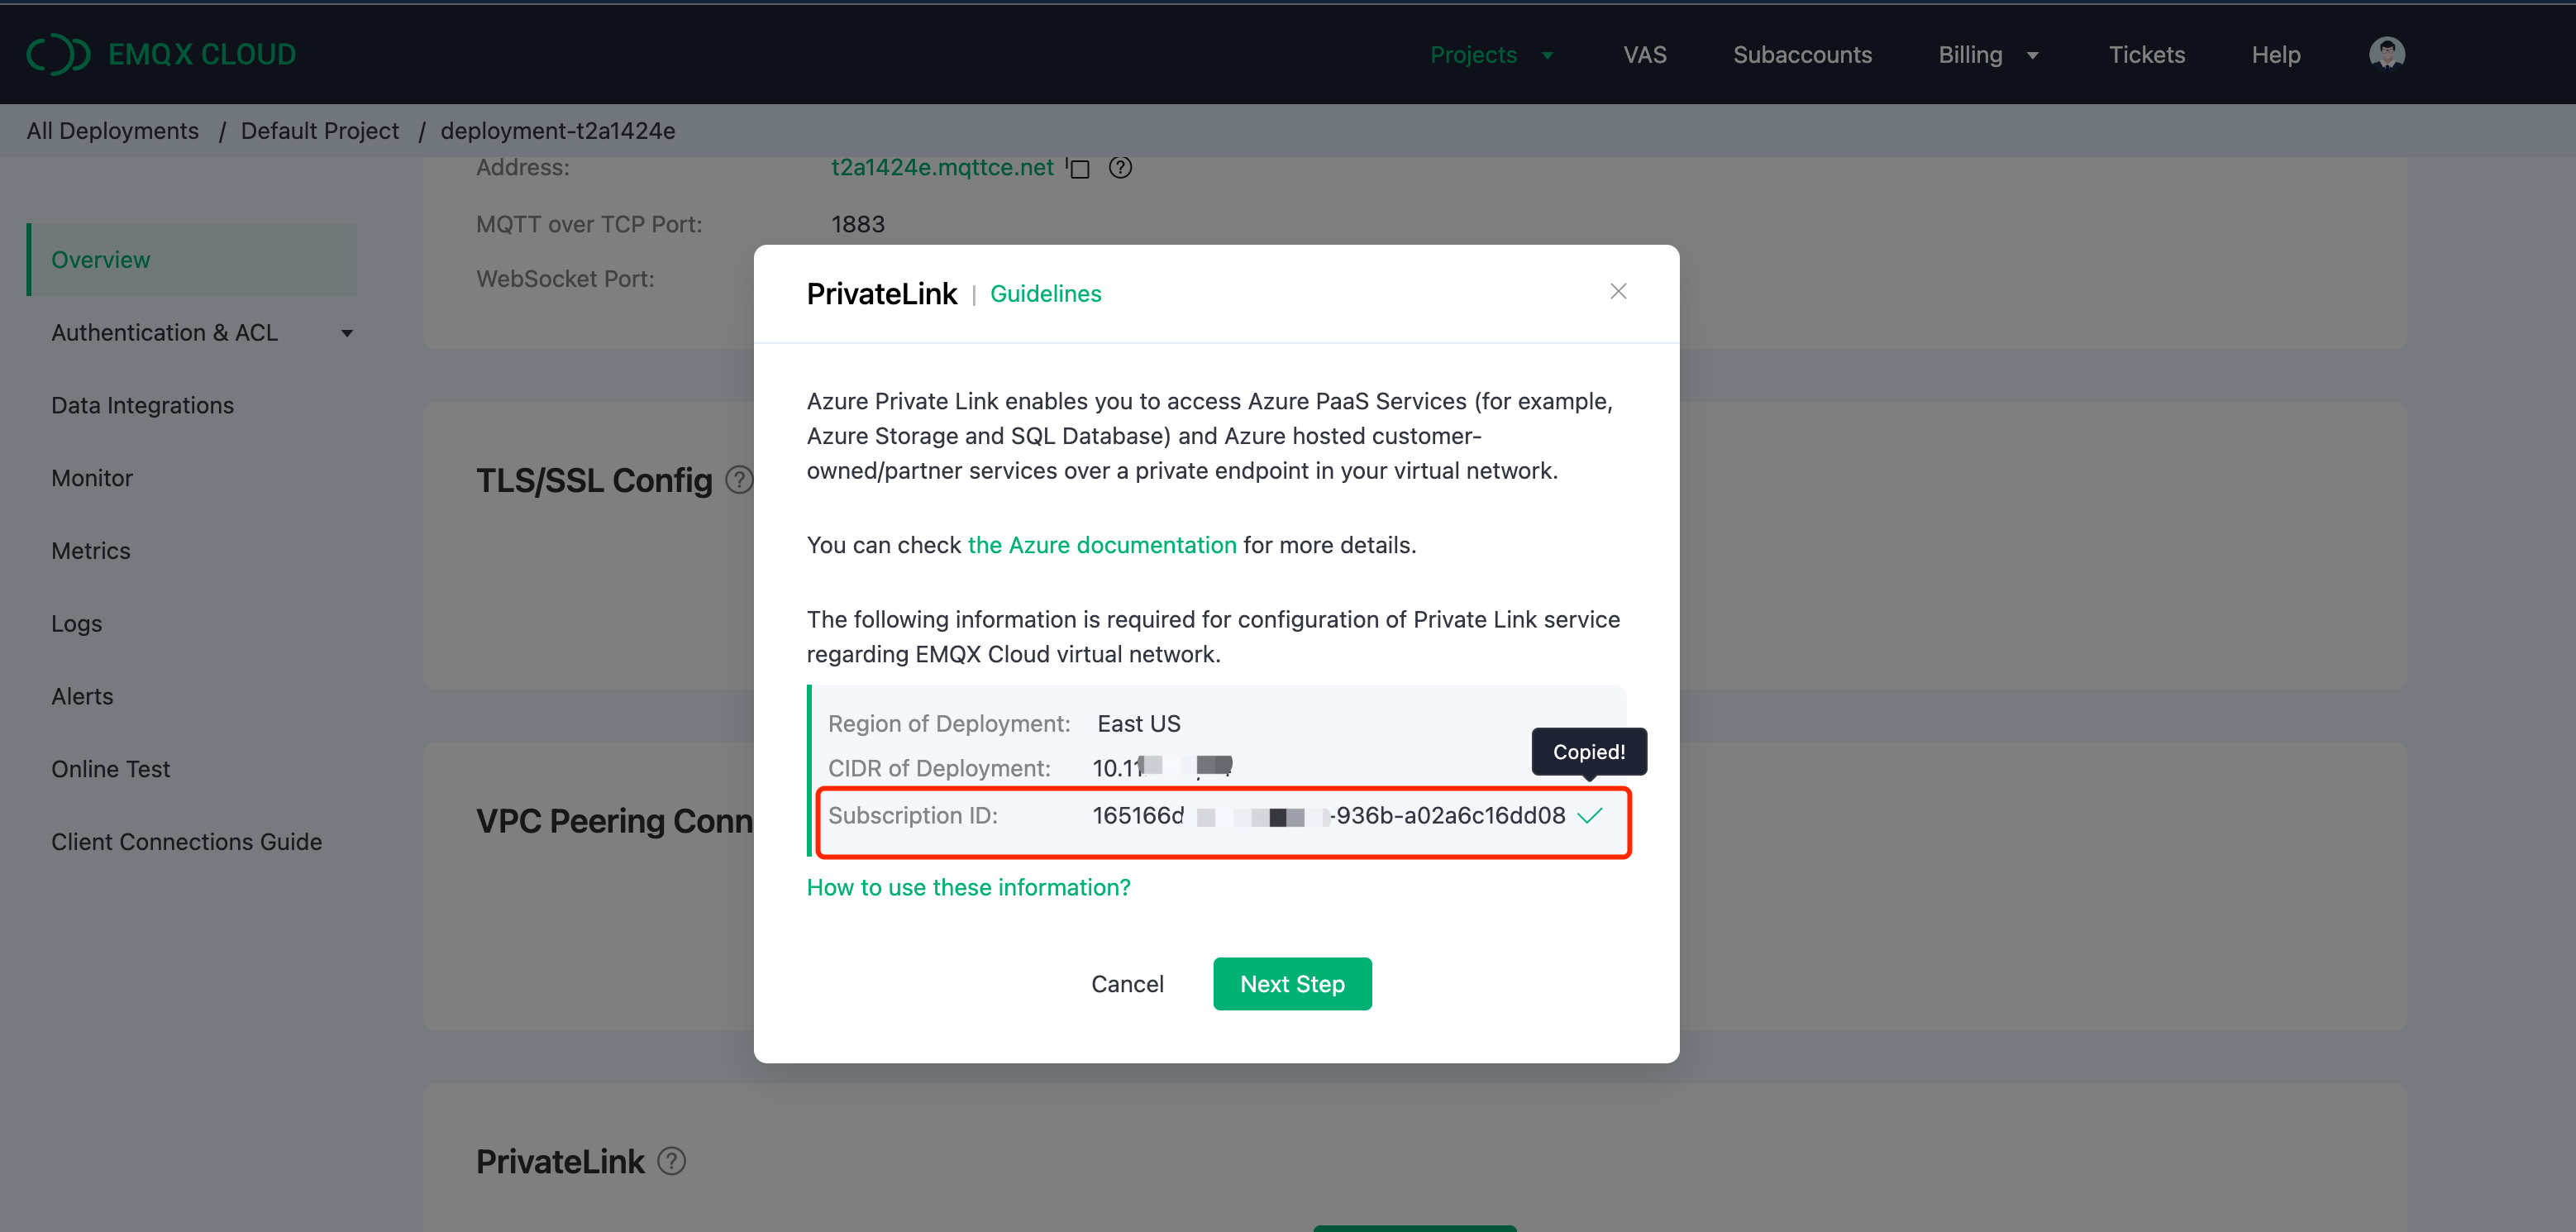The width and height of the screenshot is (2576, 1232).
Task: Open the Guidelines link in dialog header
Action: pyautogui.click(x=1045, y=294)
